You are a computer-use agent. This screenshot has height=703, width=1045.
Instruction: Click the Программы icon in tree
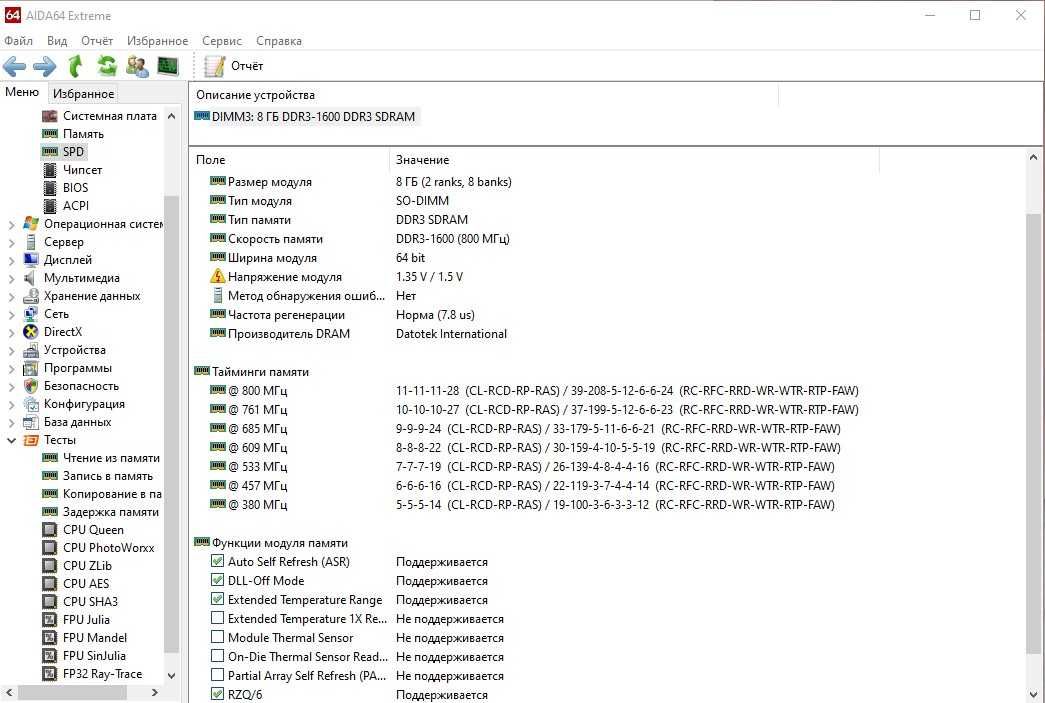[31, 368]
